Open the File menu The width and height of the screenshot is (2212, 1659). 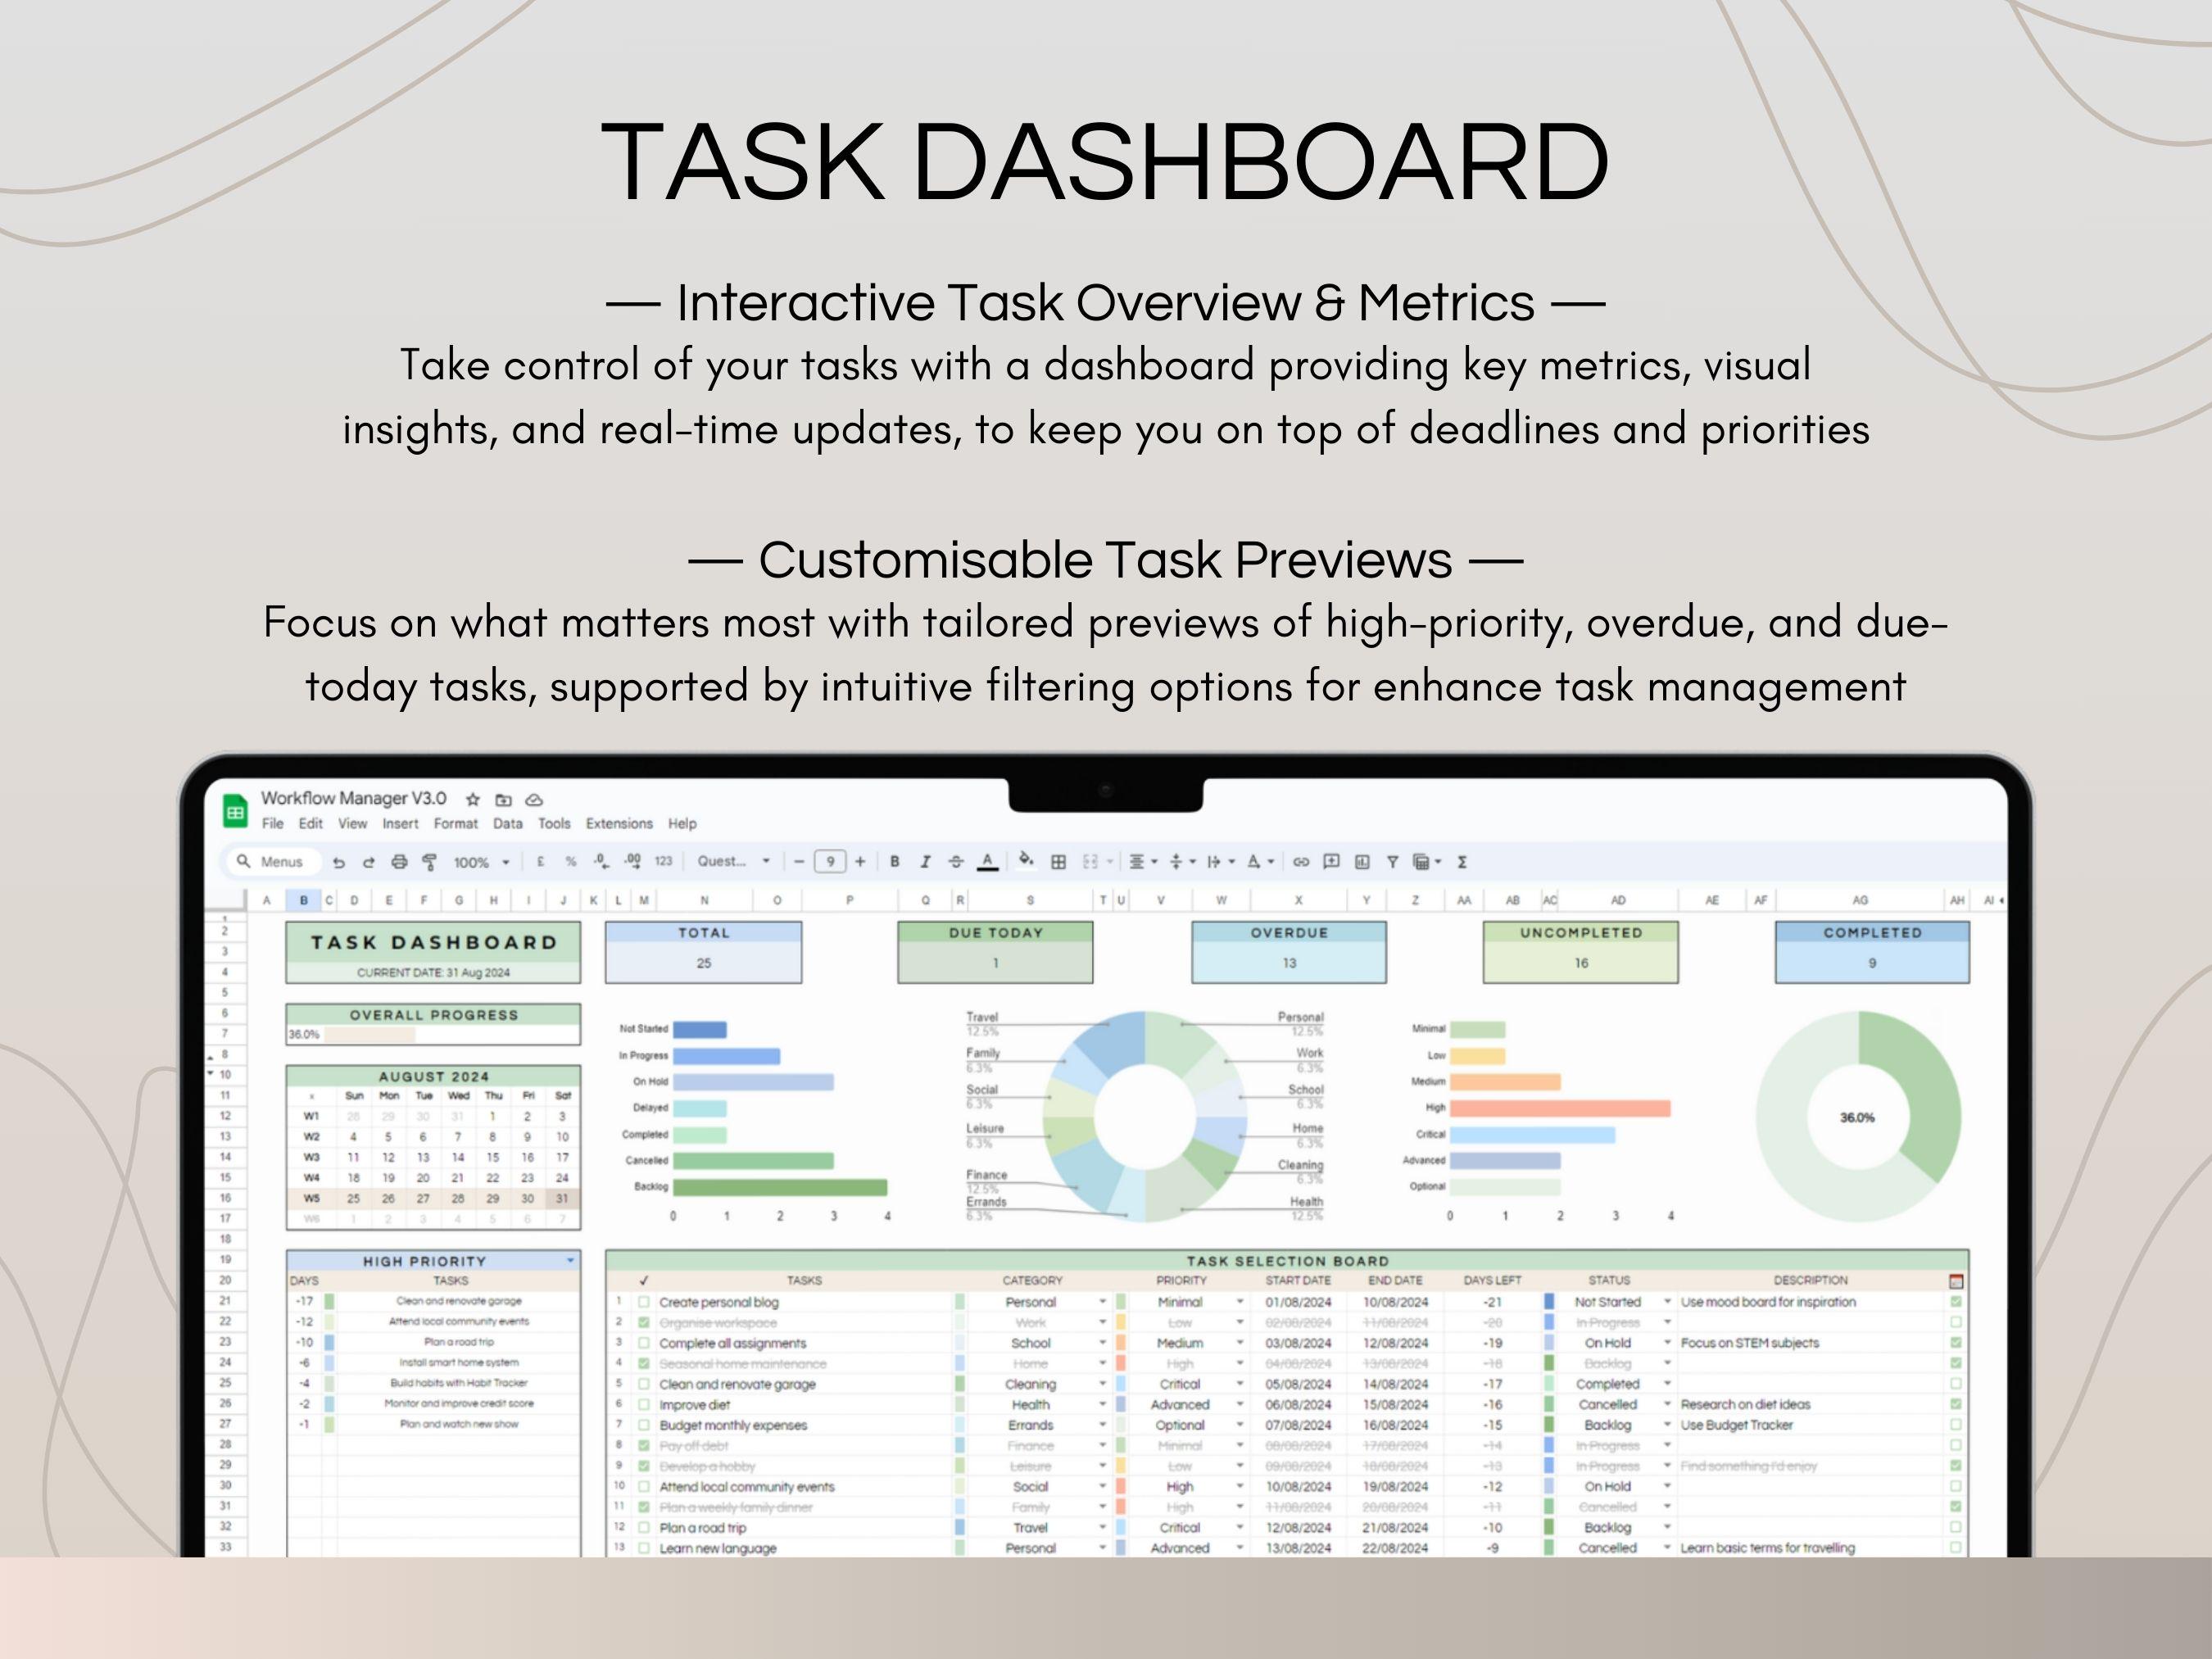(273, 824)
